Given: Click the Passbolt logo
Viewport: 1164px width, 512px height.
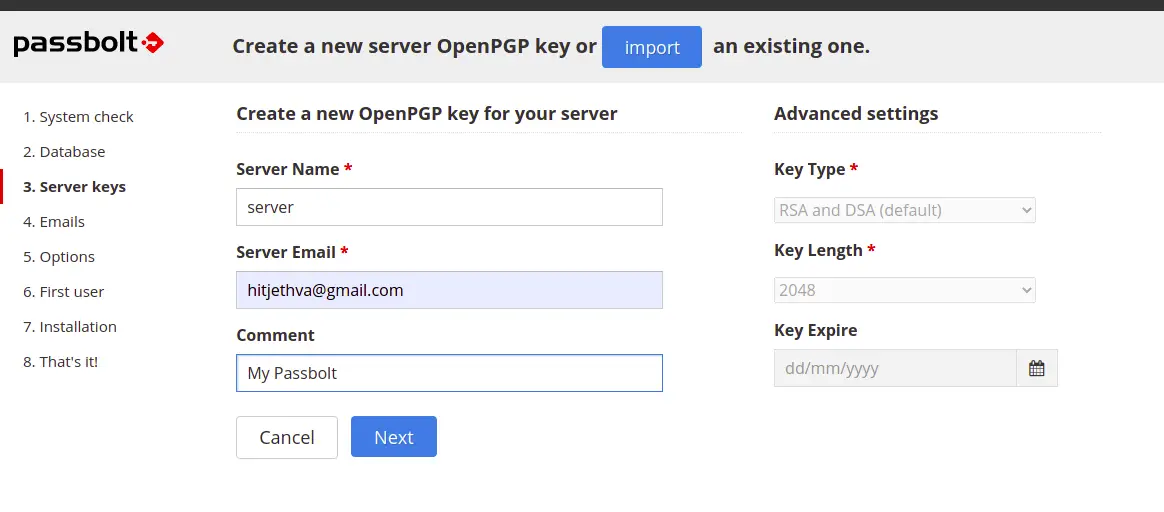Looking at the screenshot, I should coord(88,44).
